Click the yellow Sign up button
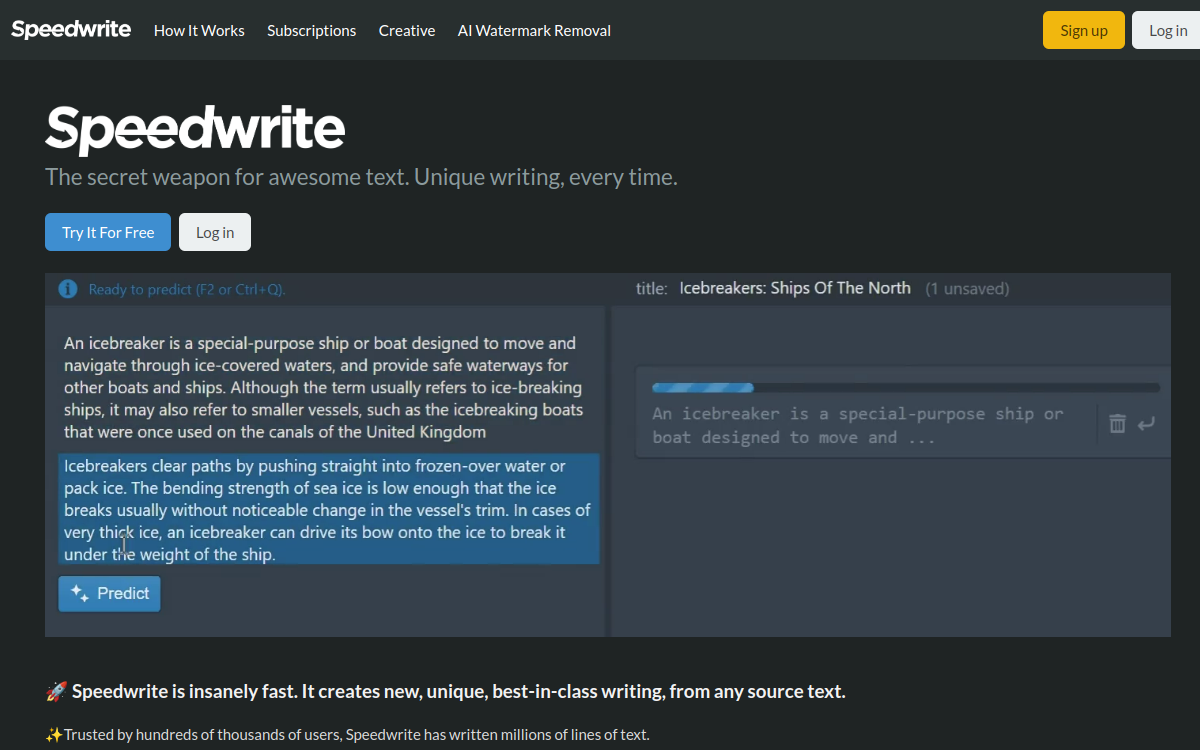The image size is (1200, 750). [1084, 30]
